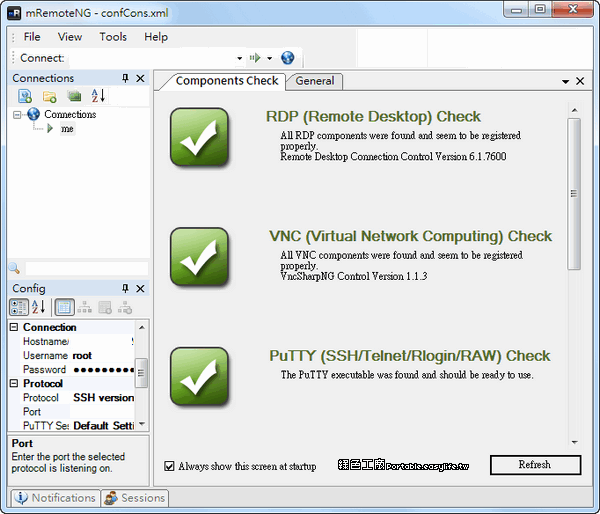
Task: Click the Protocol value 'SSH version'
Action: coord(102,398)
